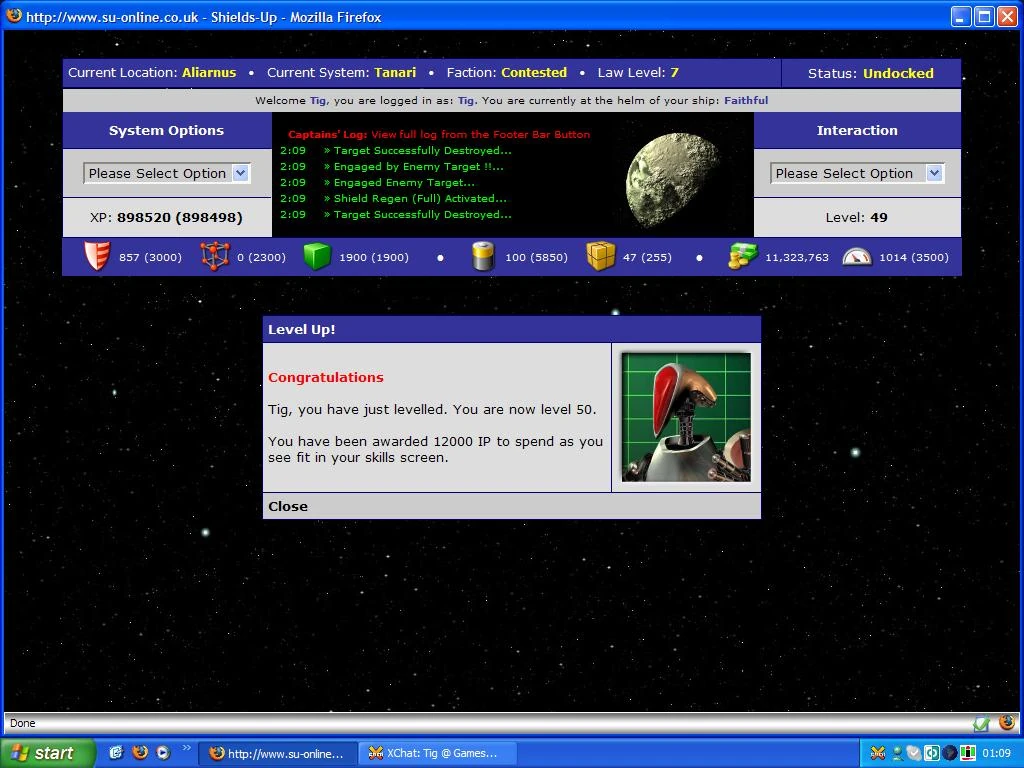Click the moon planet image

coord(673,180)
